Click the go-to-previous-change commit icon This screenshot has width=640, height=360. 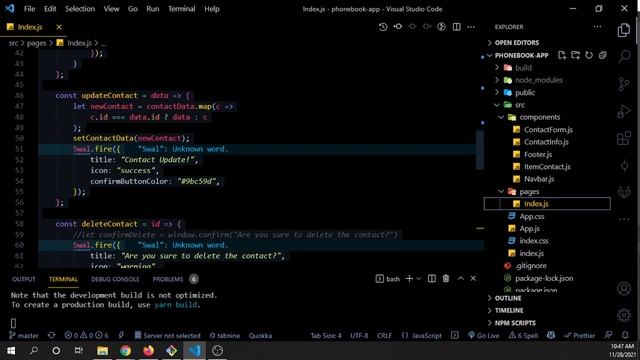point(398,27)
